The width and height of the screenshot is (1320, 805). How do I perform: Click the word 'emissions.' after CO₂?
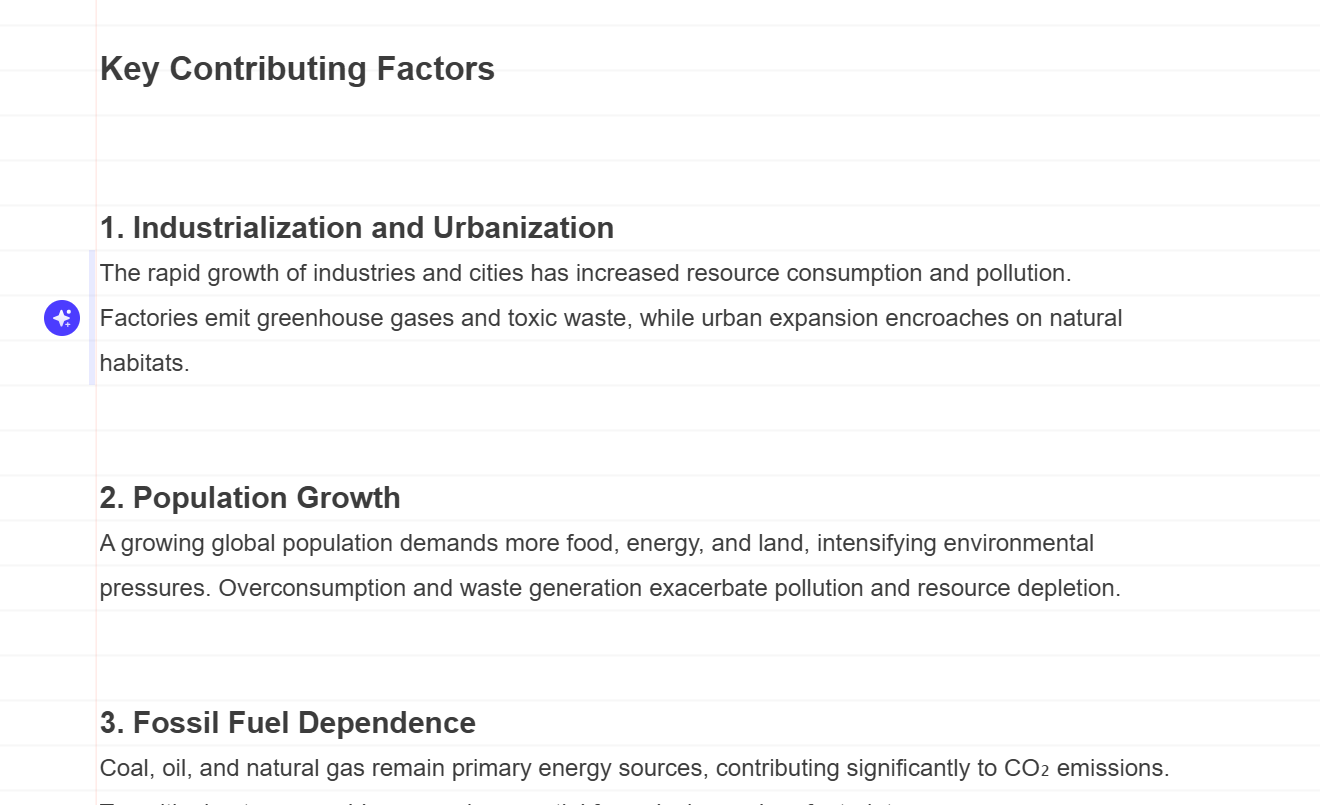[x=1113, y=768]
